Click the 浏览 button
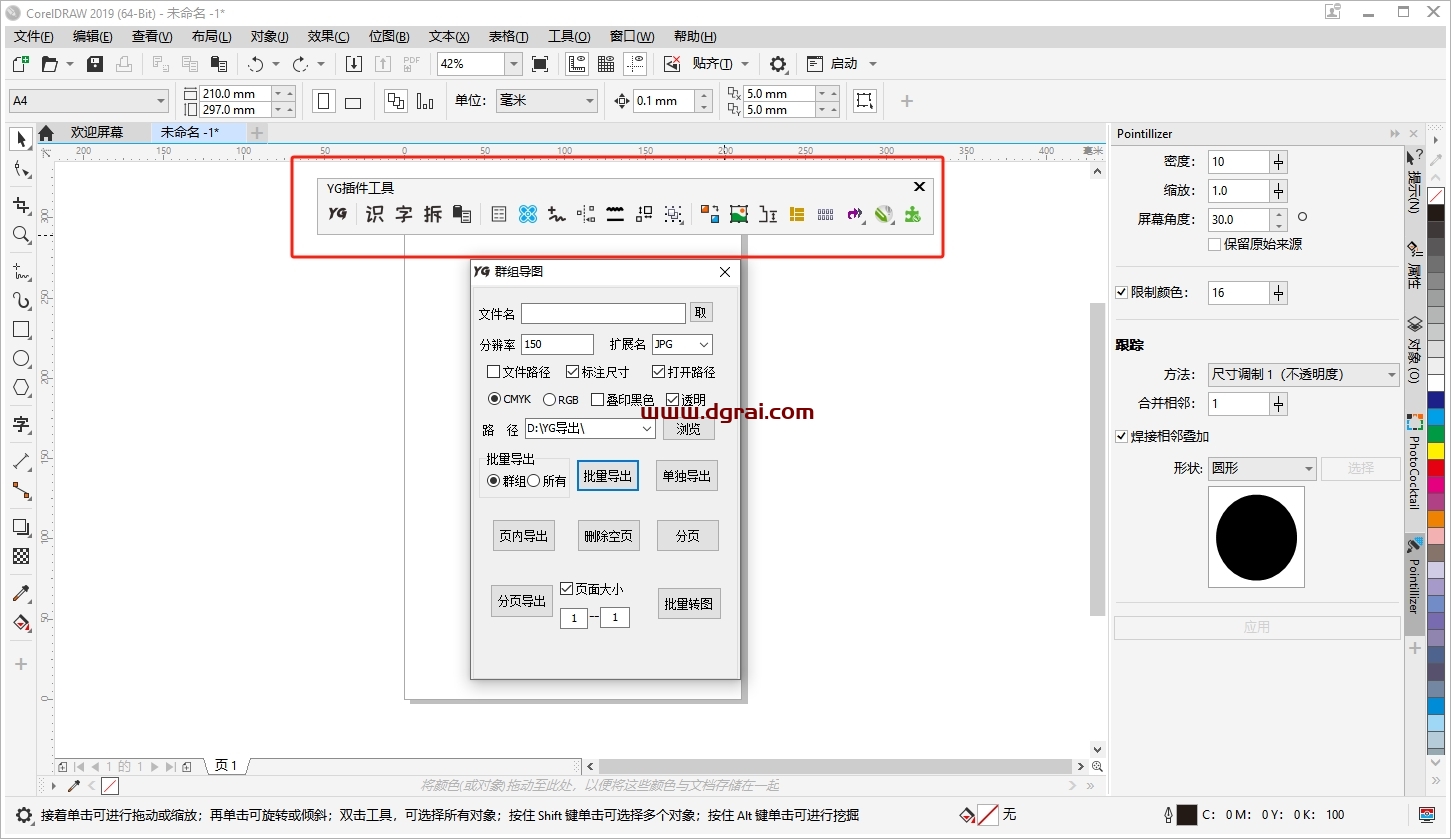This screenshot has width=1451, height=839. pyautogui.click(x=688, y=429)
